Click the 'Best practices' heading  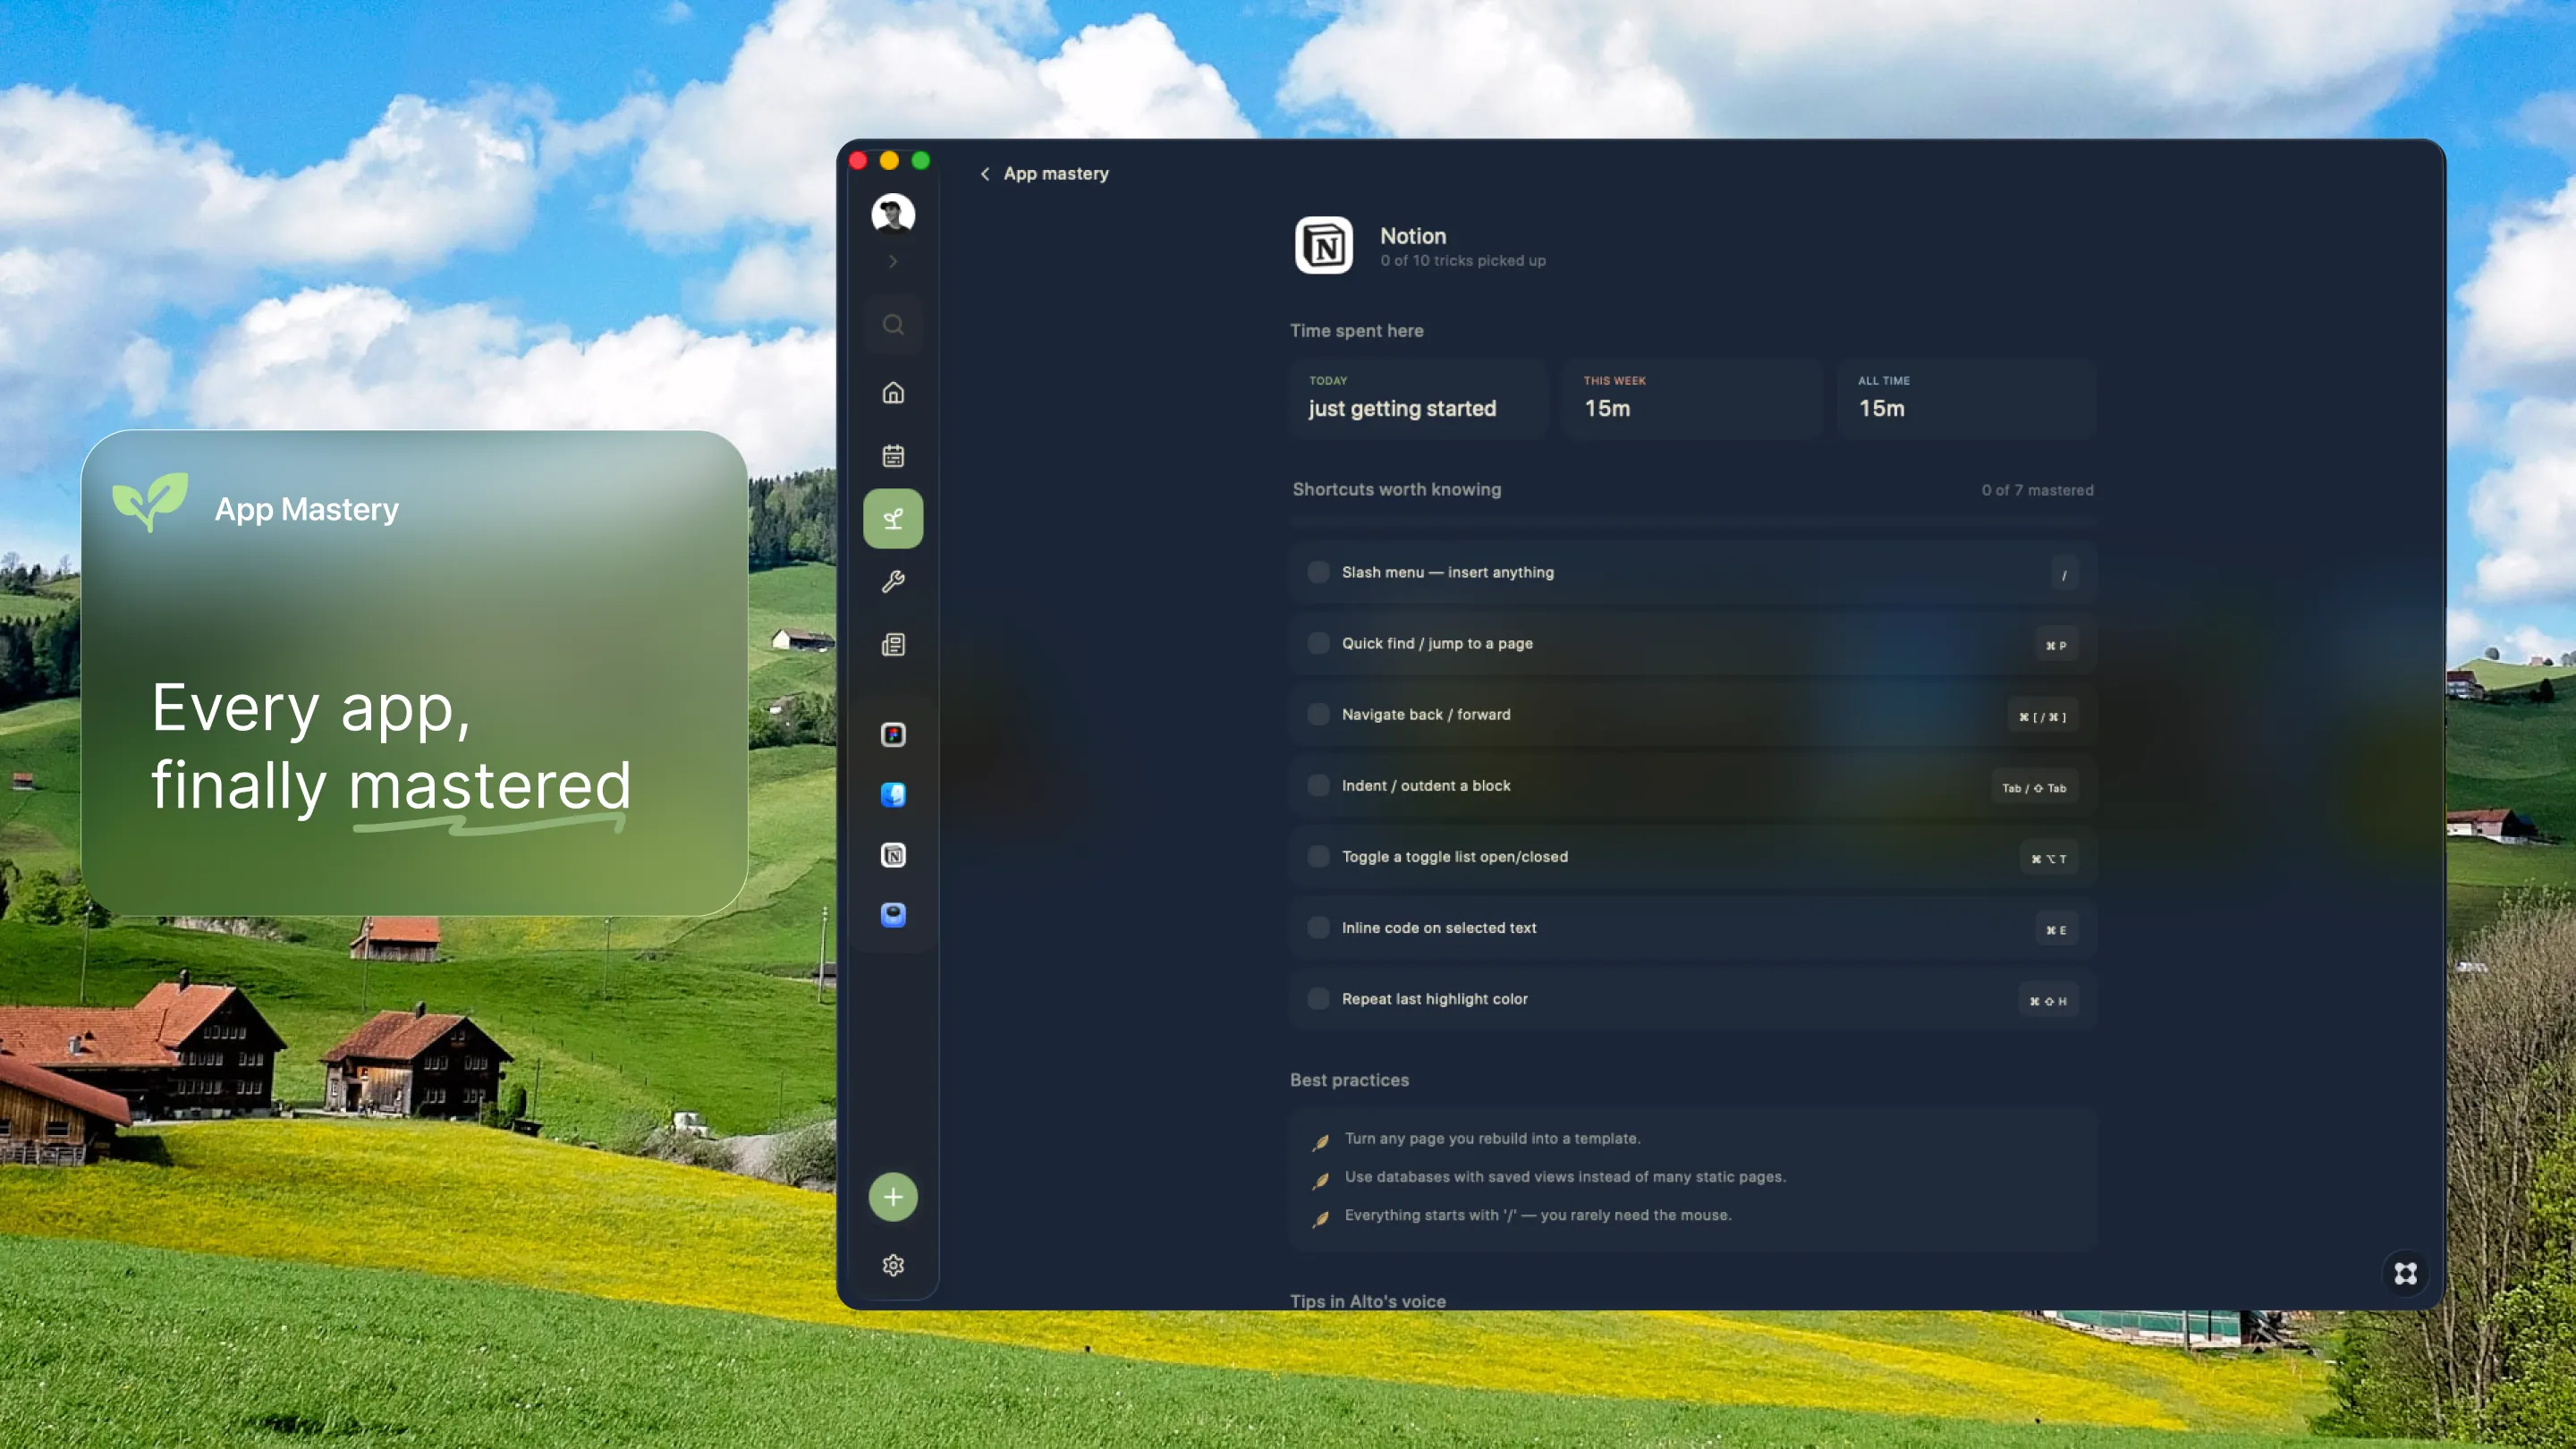click(1349, 1080)
